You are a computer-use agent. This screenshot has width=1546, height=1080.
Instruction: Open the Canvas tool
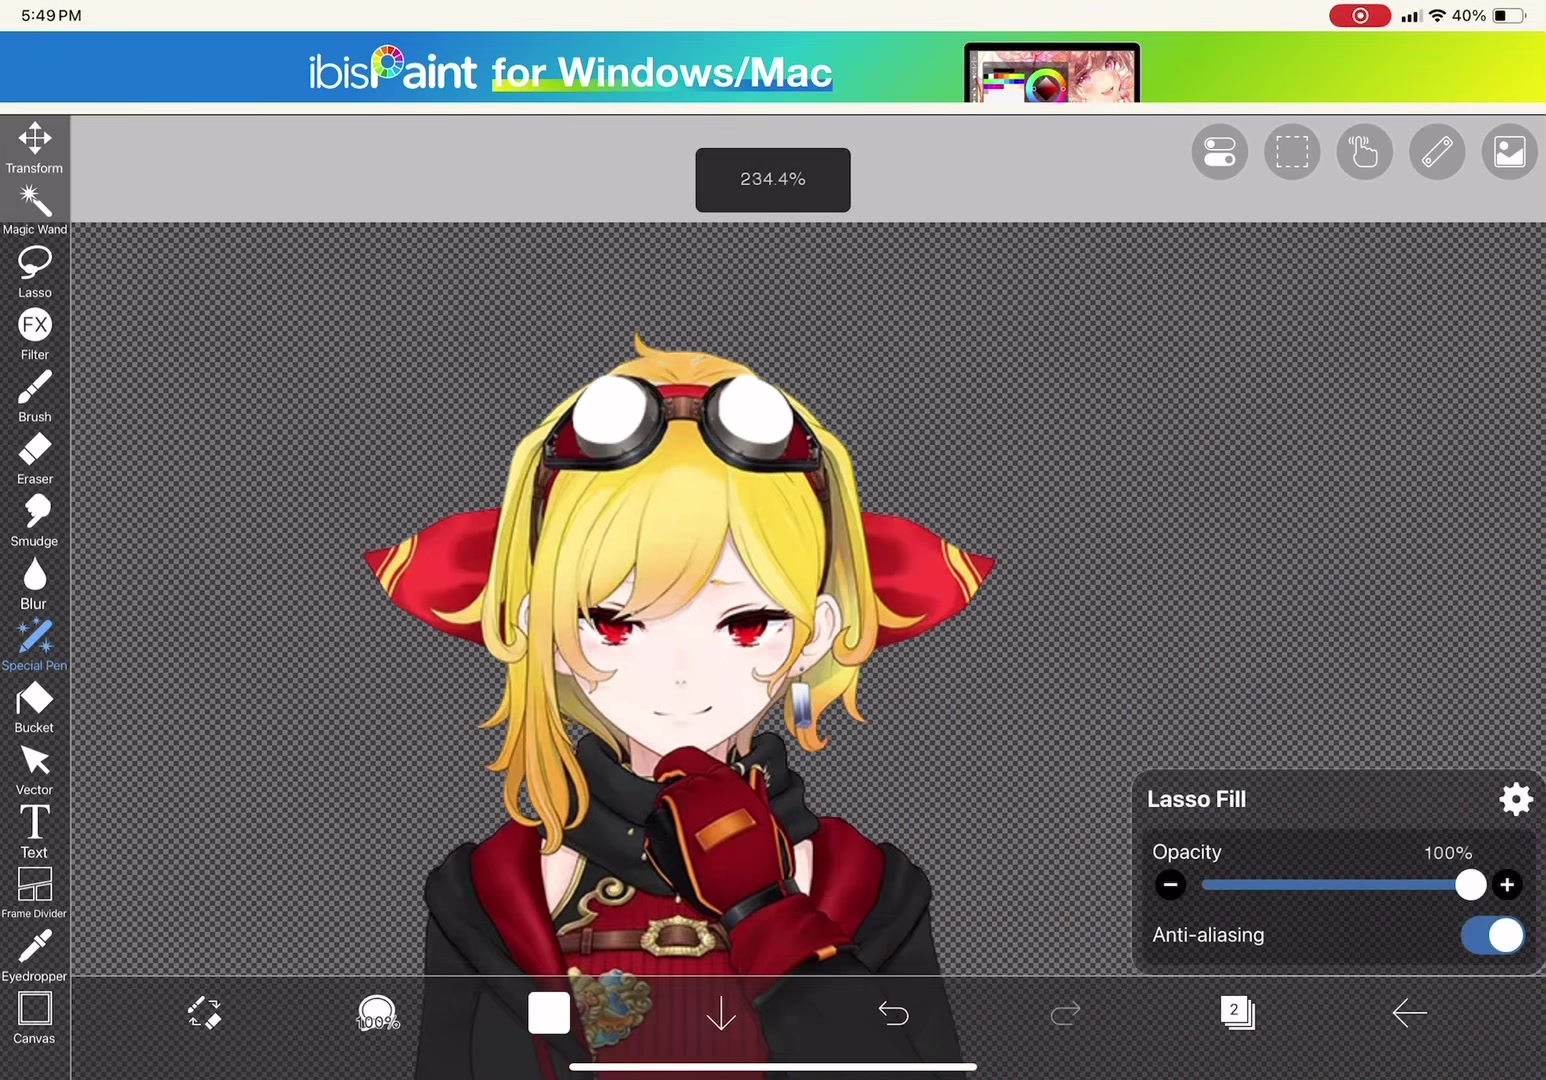[x=35, y=1018]
